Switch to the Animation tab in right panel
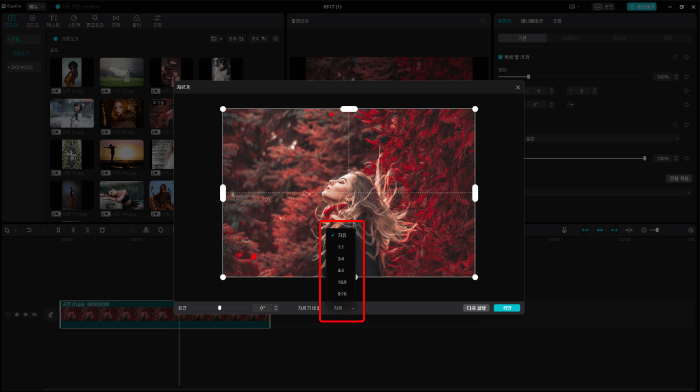700x392 pixels. point(532,21)
